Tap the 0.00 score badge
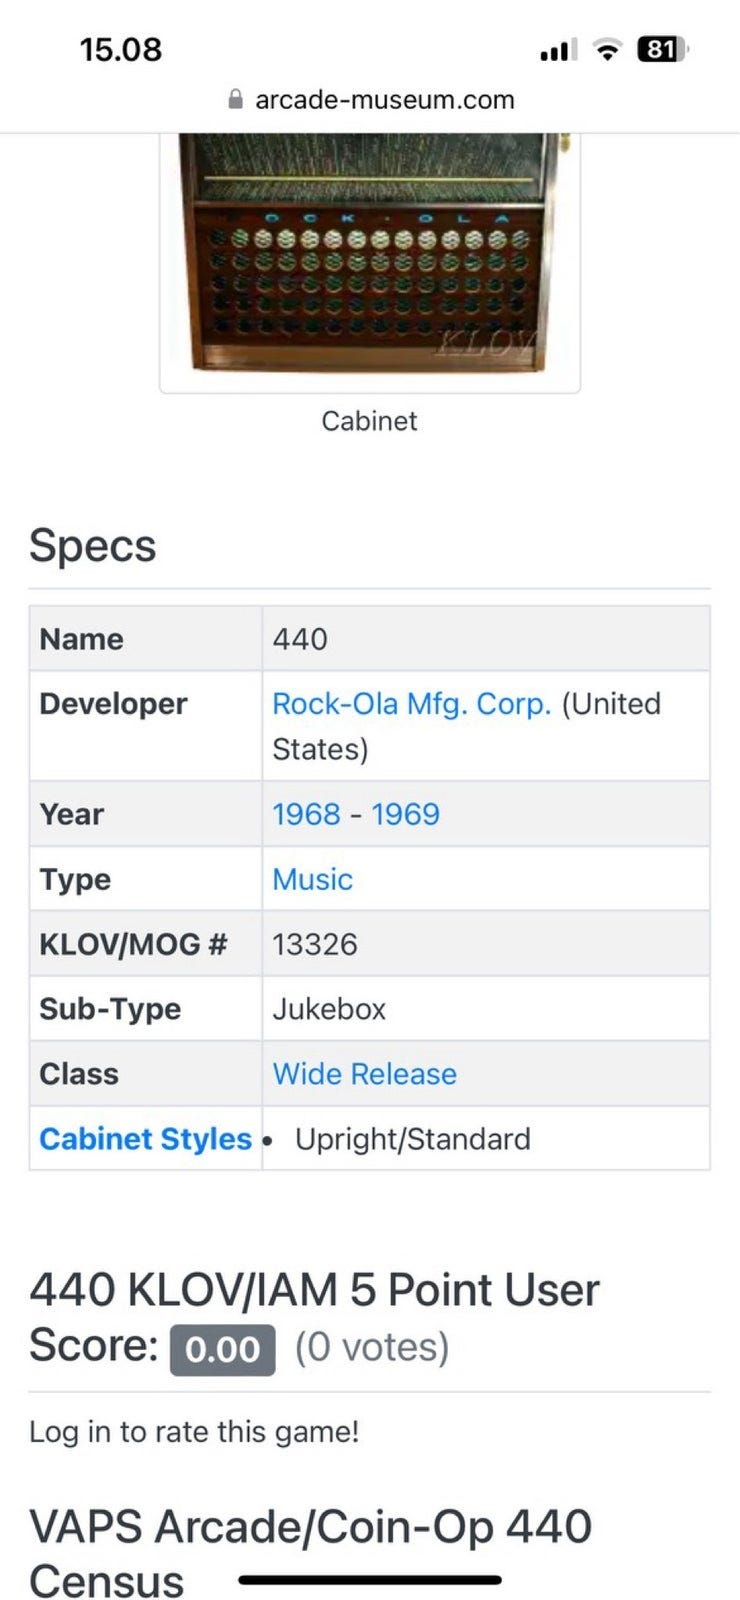The height and width of the screenshot is (1600, 740). 222,1349
